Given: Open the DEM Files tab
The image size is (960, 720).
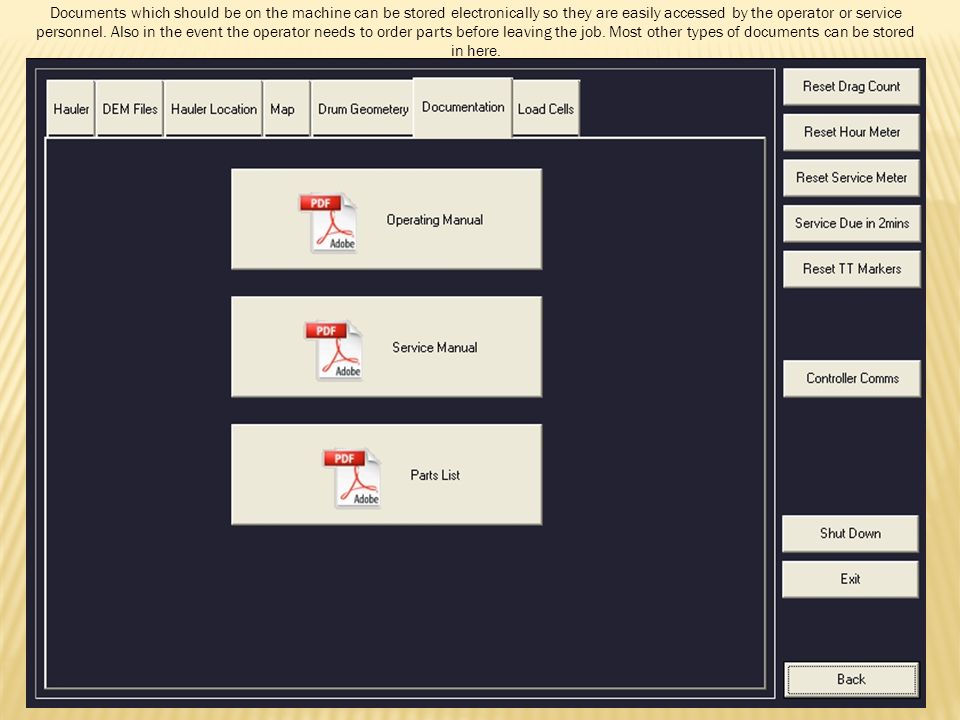Looking at the screenshot, I should pos(130,108).
